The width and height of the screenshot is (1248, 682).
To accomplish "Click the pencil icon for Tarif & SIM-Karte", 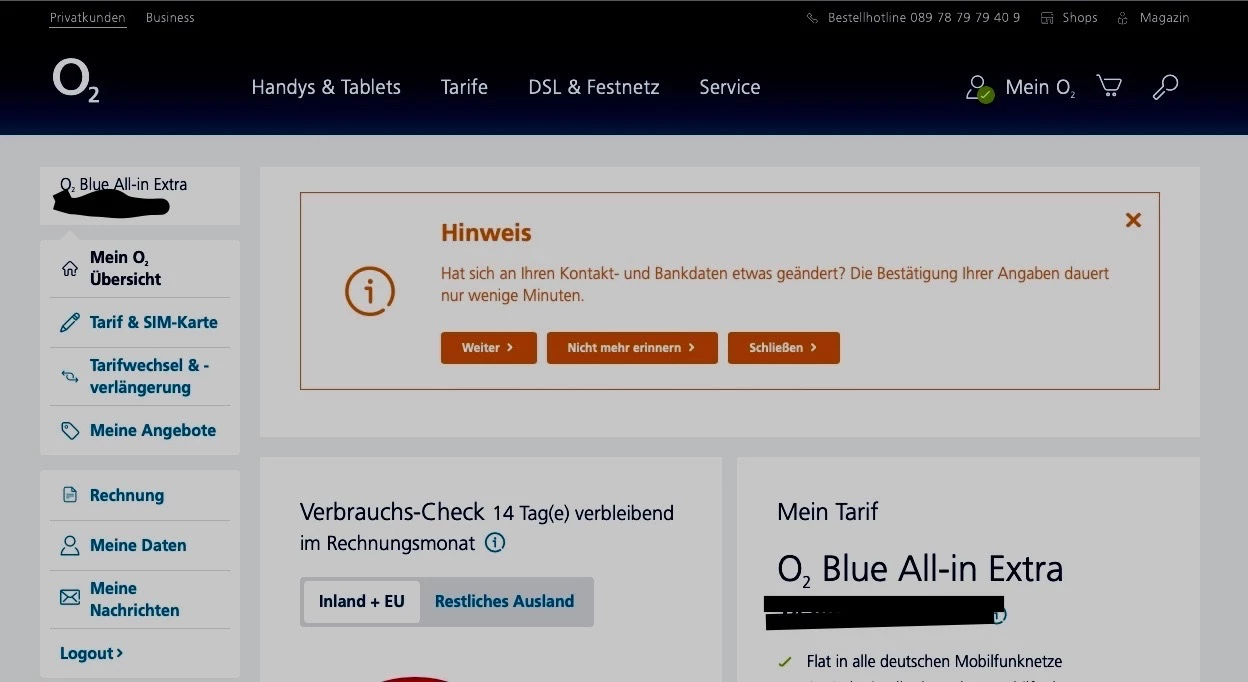I will (x=70, y=322).
